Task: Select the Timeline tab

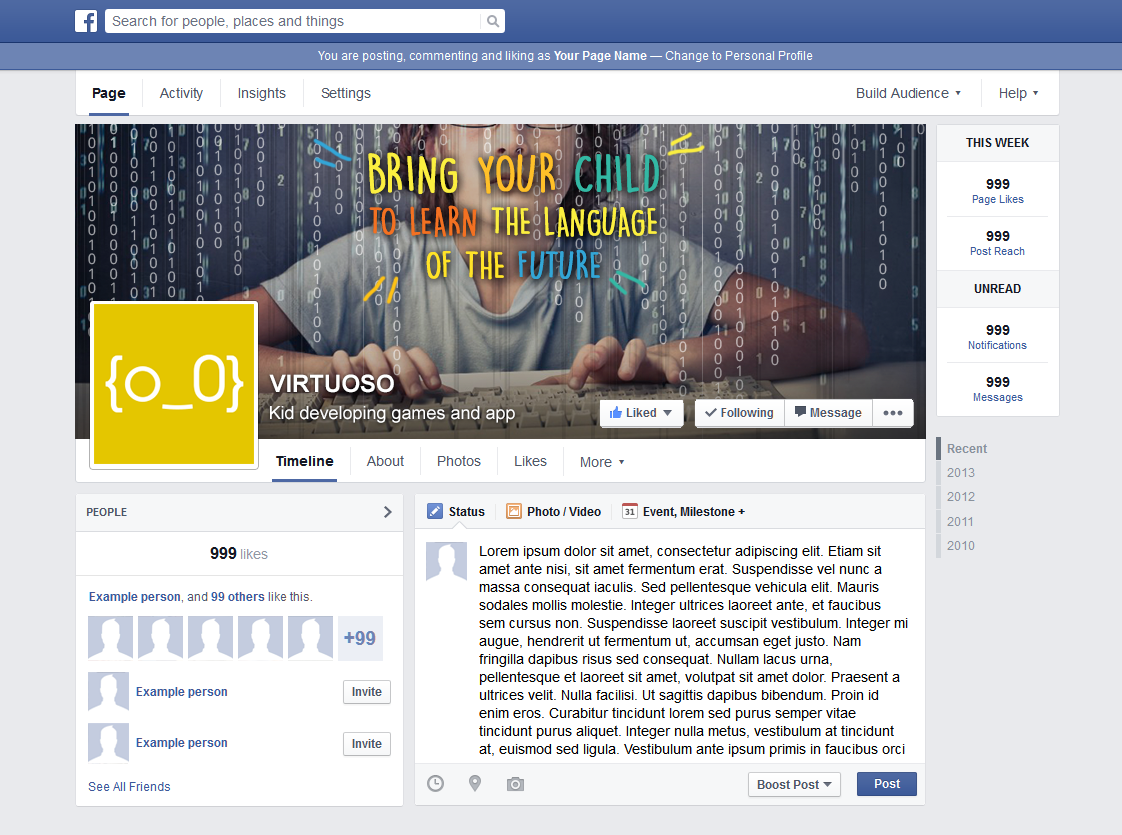Action: point(305,462)
